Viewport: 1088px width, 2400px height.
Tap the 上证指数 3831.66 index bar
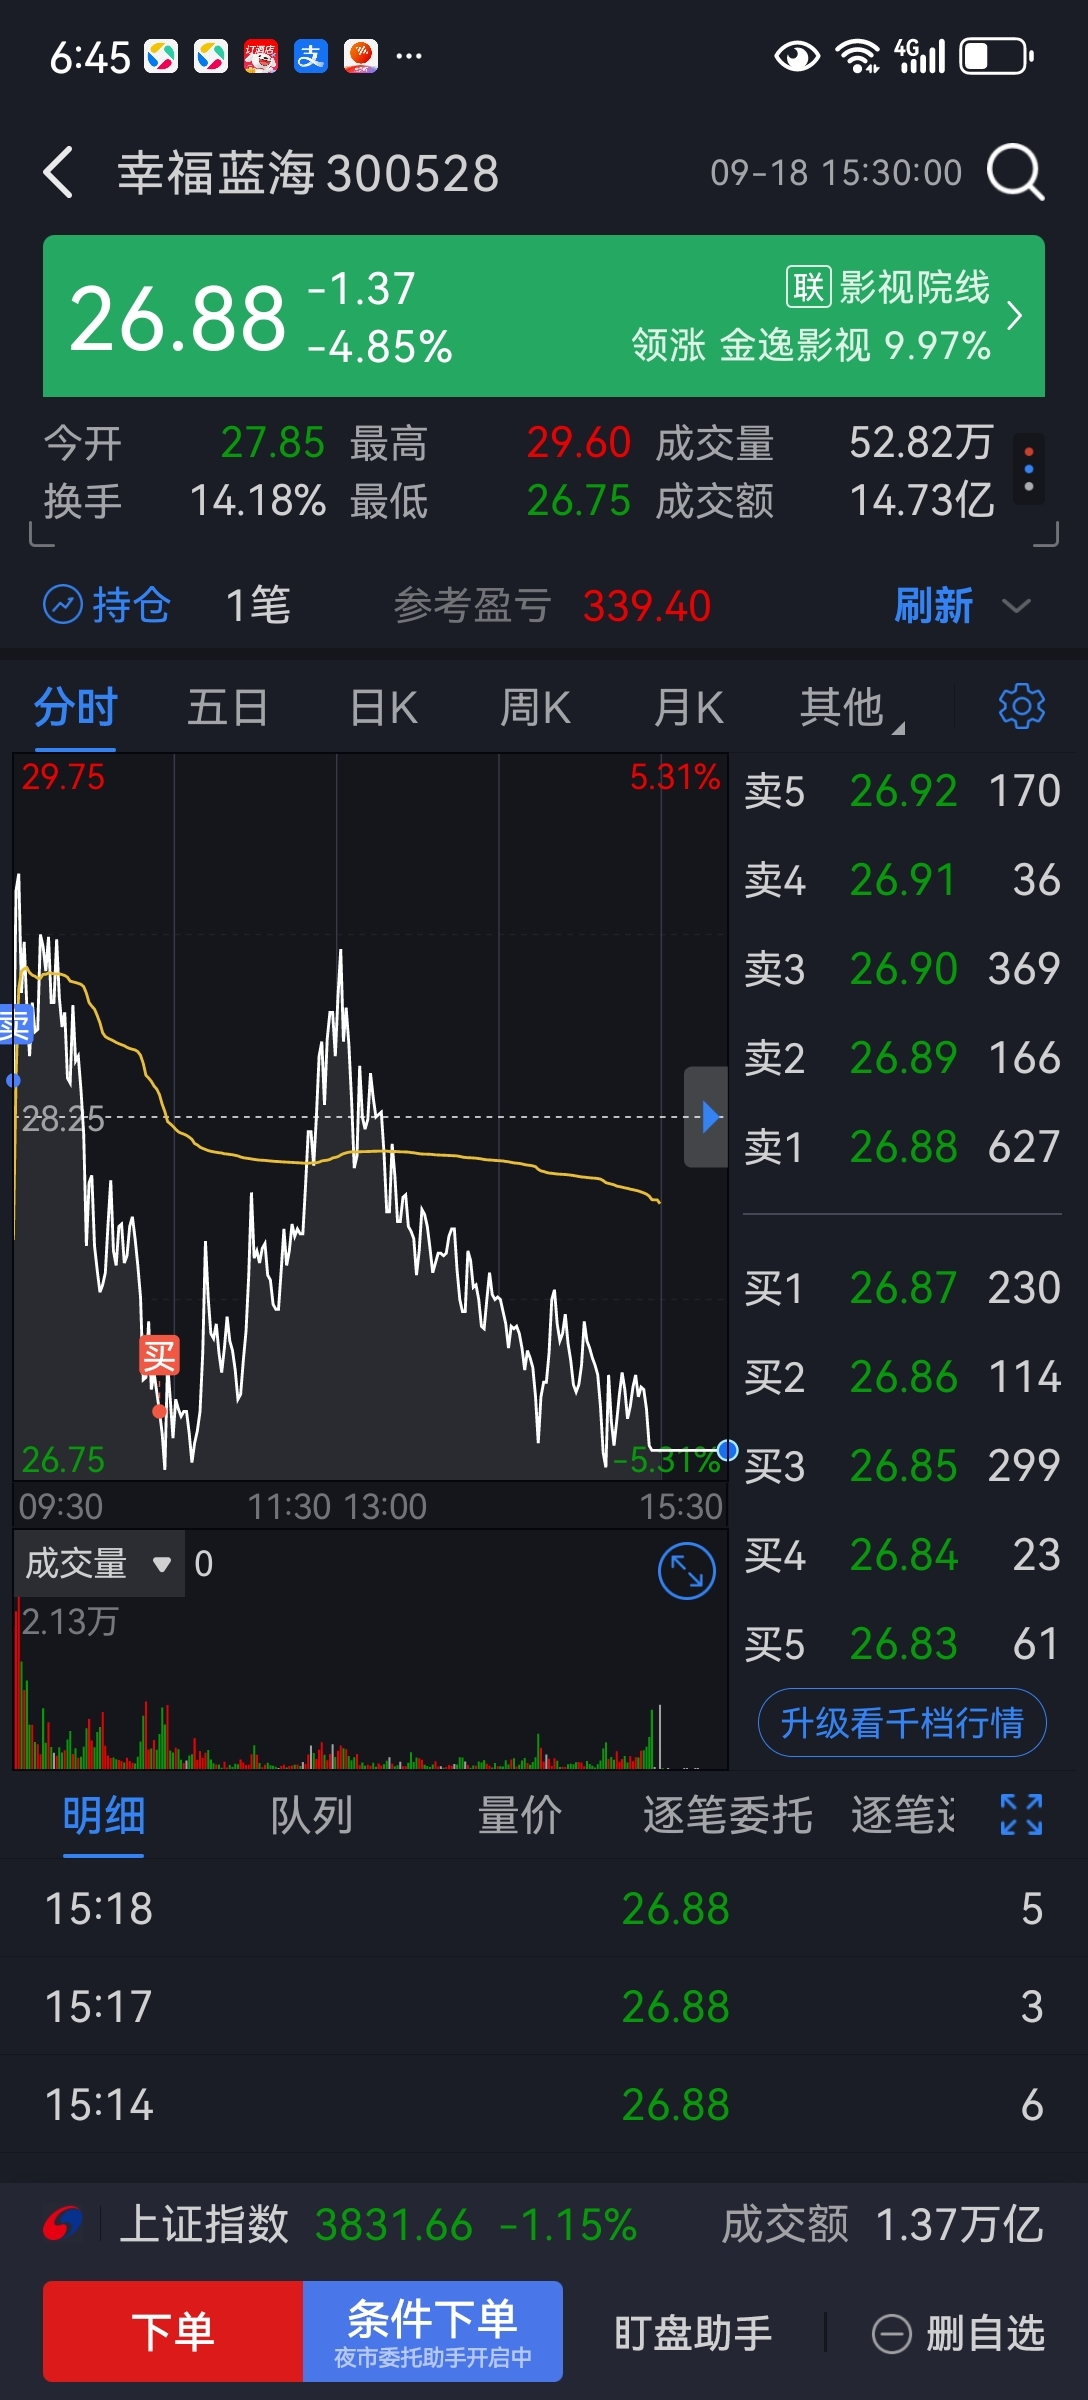point(544,2224)
